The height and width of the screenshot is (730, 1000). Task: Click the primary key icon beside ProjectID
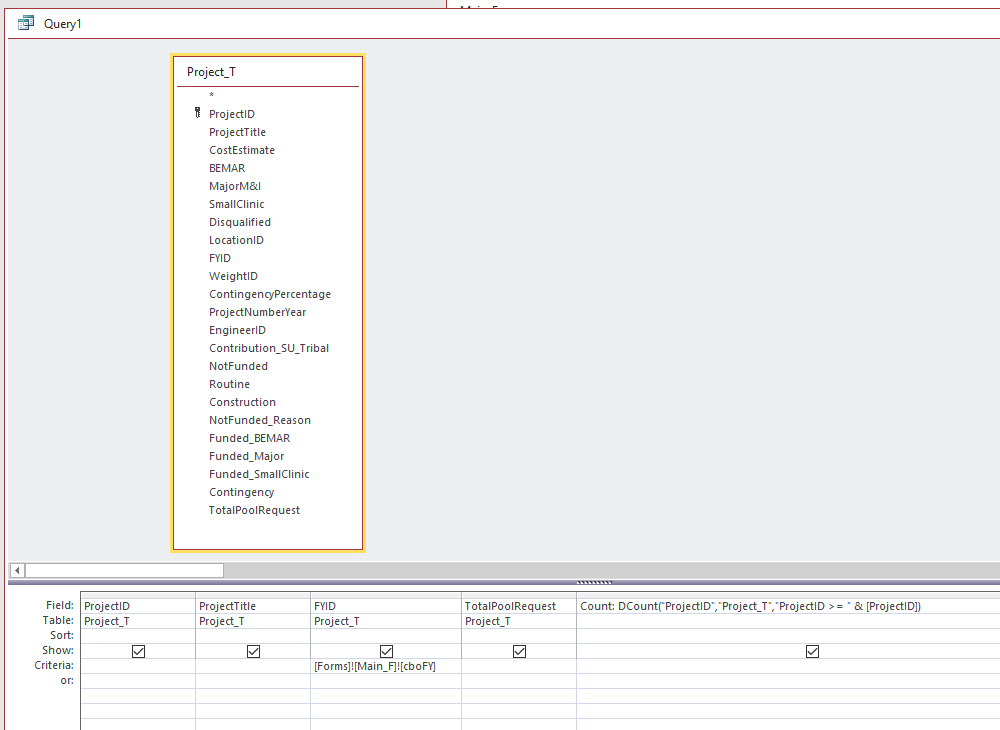198,113
